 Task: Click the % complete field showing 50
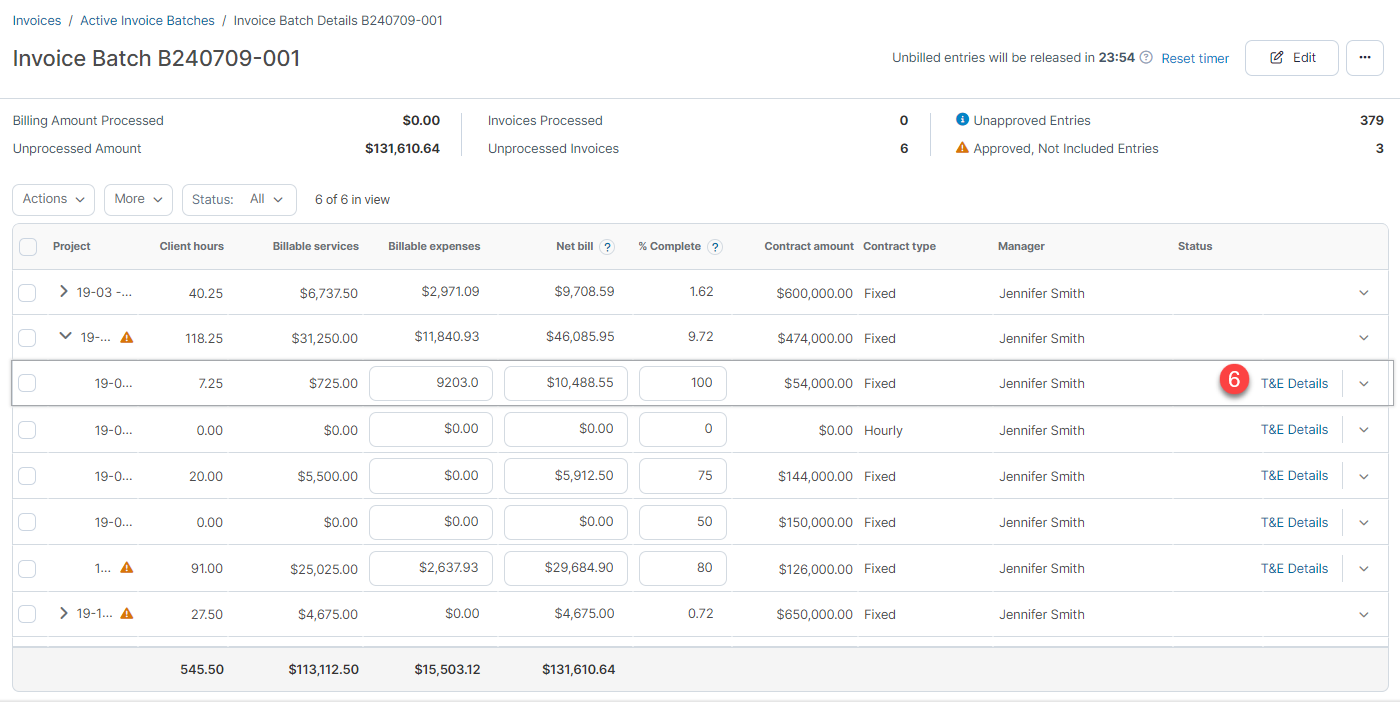tap(683, 522)
